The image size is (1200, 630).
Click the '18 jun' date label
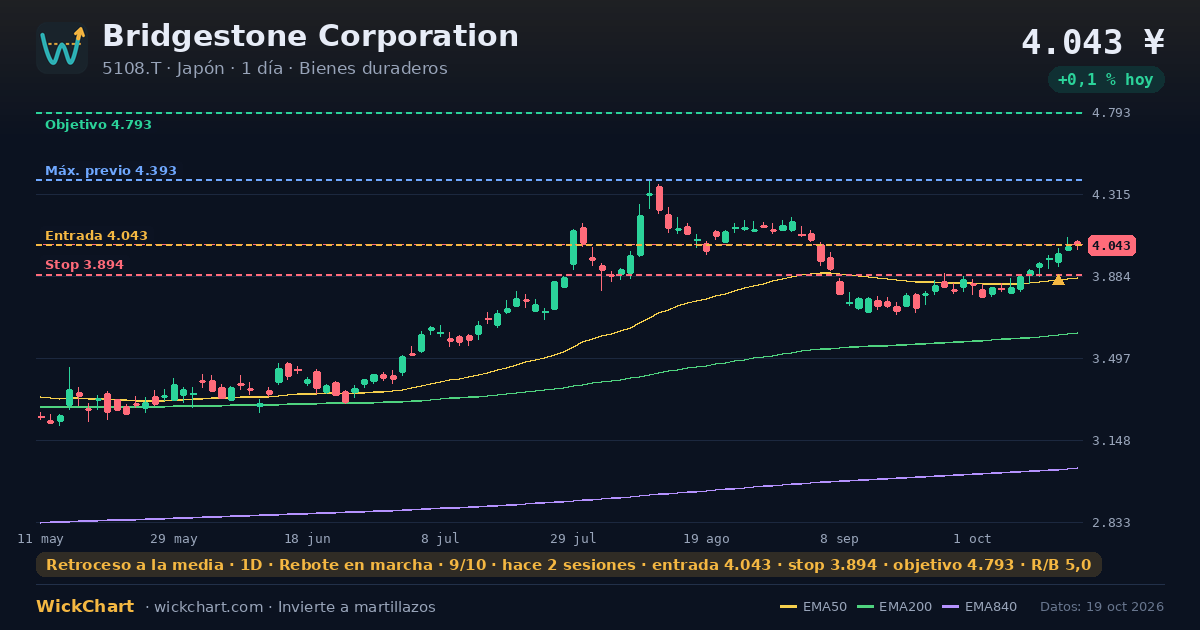[307, 538]
